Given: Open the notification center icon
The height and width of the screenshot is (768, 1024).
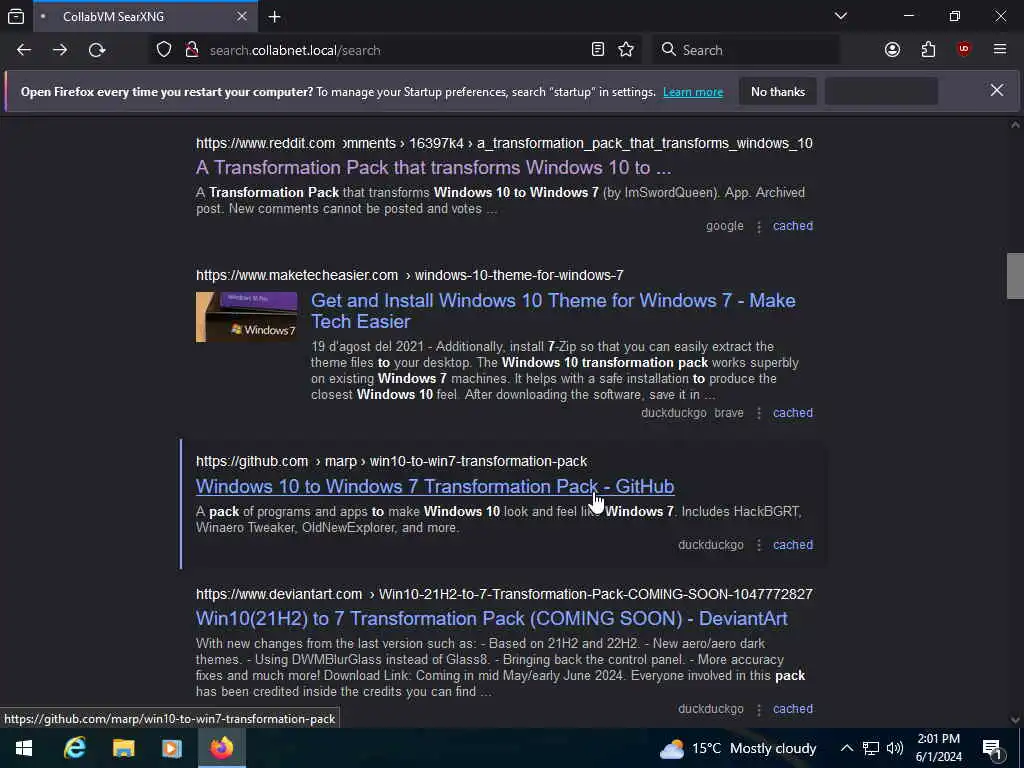Looking at the screenshot, I should click(x=993, y=749).
